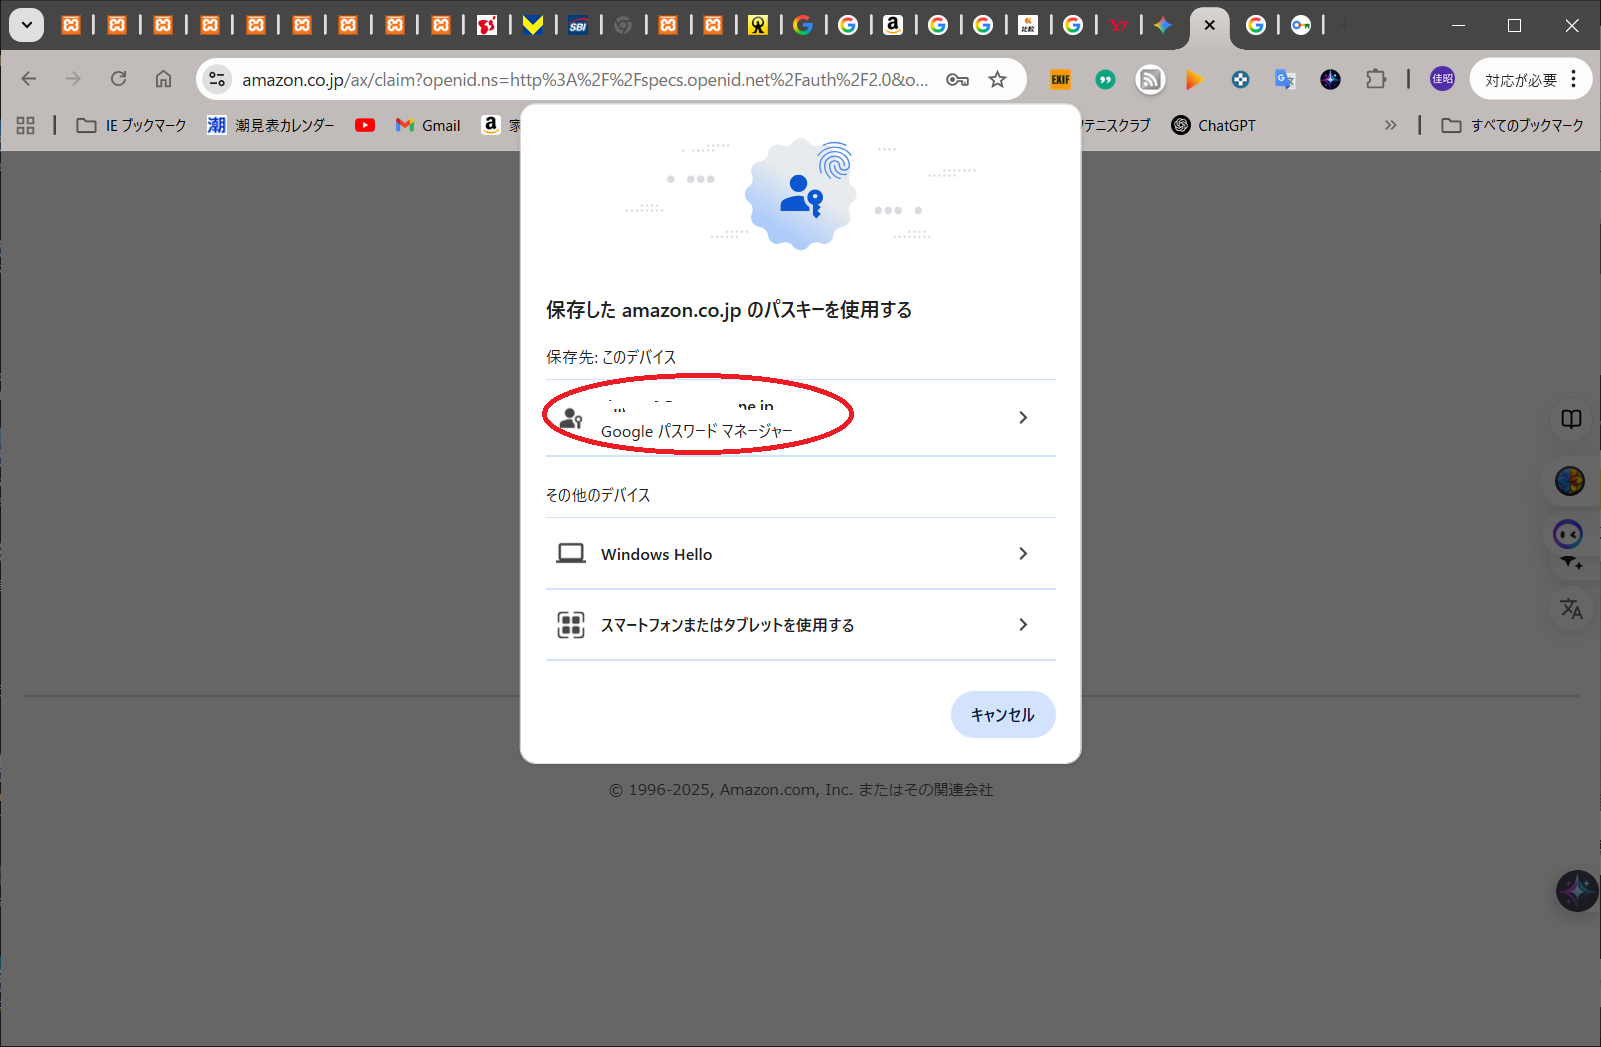The image size is (1601, 1047).
Task: Go to the home page via the home icon
Action: click(x=163, y=79)
